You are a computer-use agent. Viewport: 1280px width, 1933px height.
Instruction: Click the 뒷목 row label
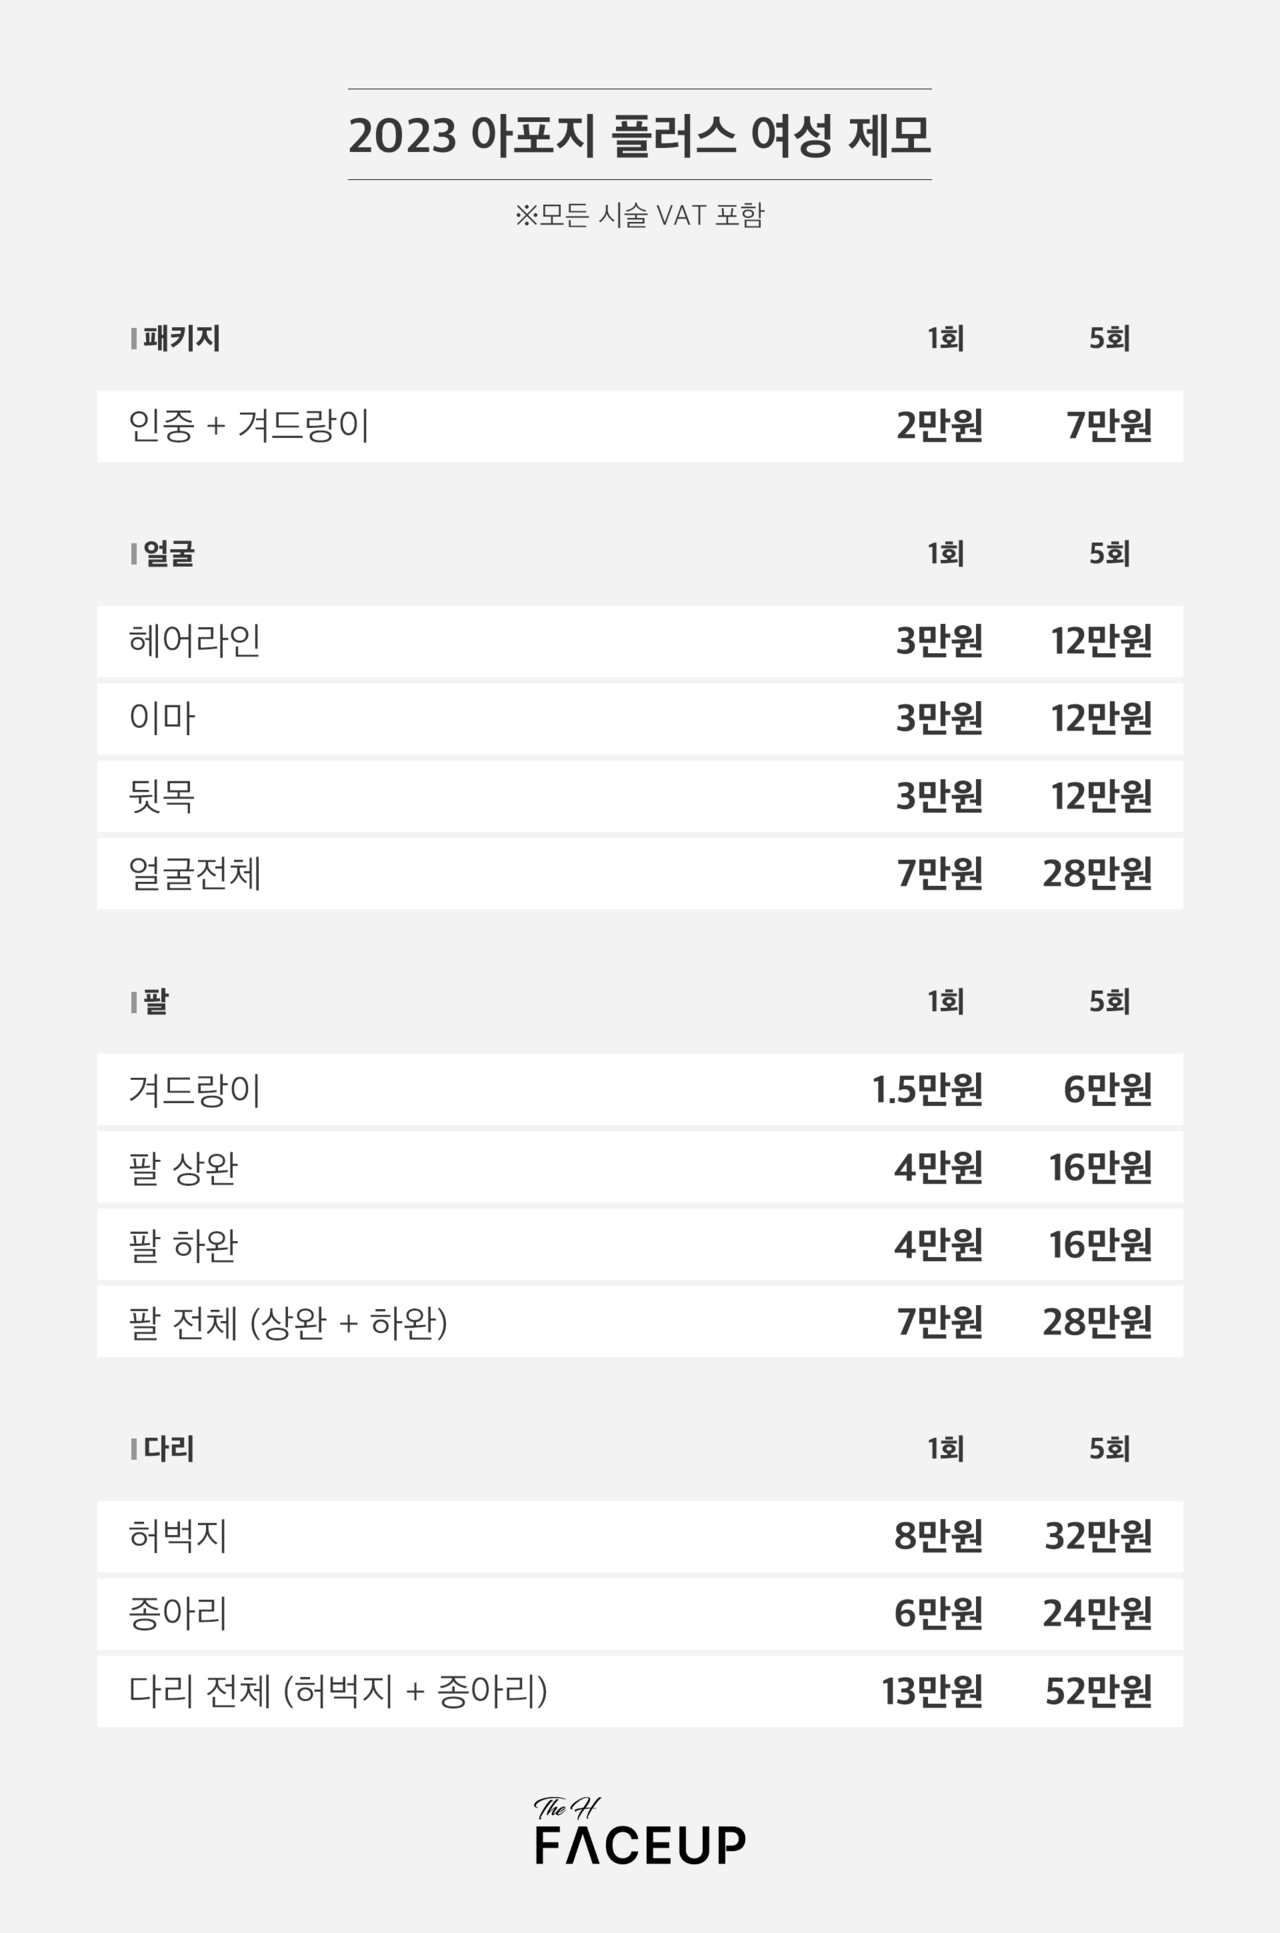(x=162, y=796)
